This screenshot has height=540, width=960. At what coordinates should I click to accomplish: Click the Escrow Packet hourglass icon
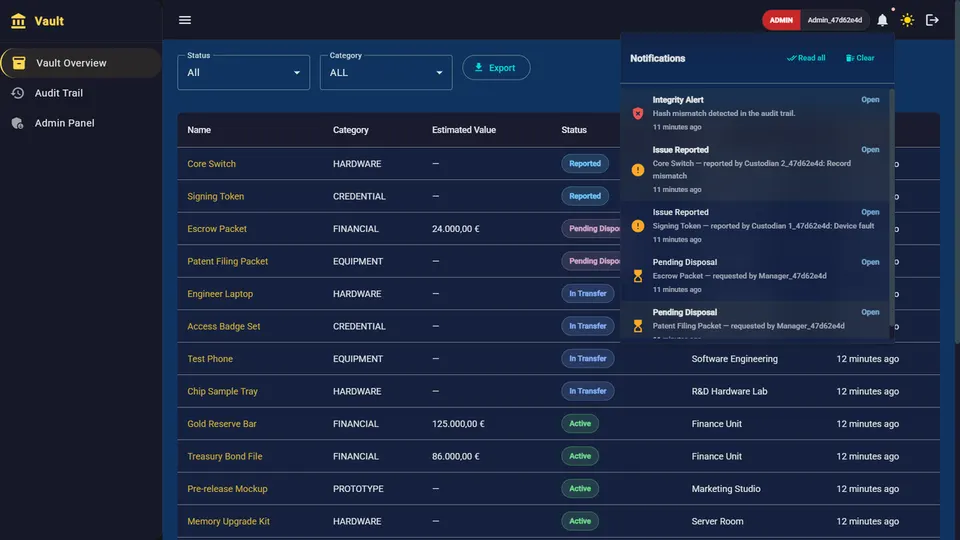(x=638, y=276)
